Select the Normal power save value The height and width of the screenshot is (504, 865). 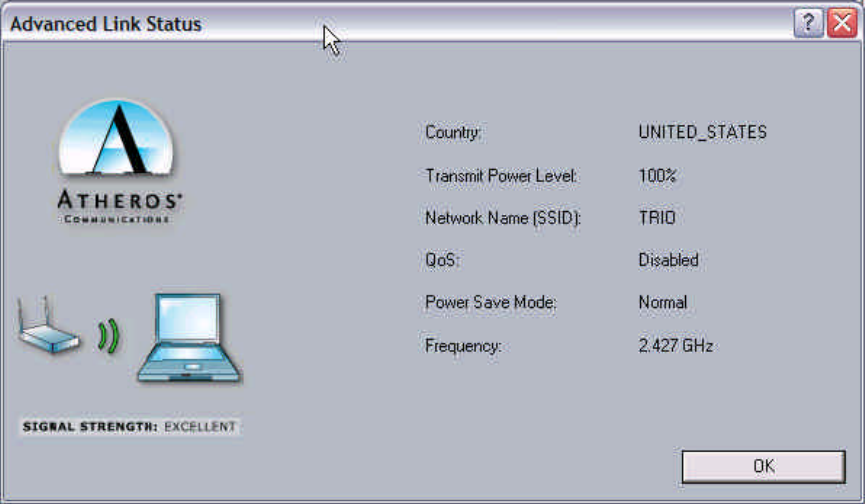(663, 303)
